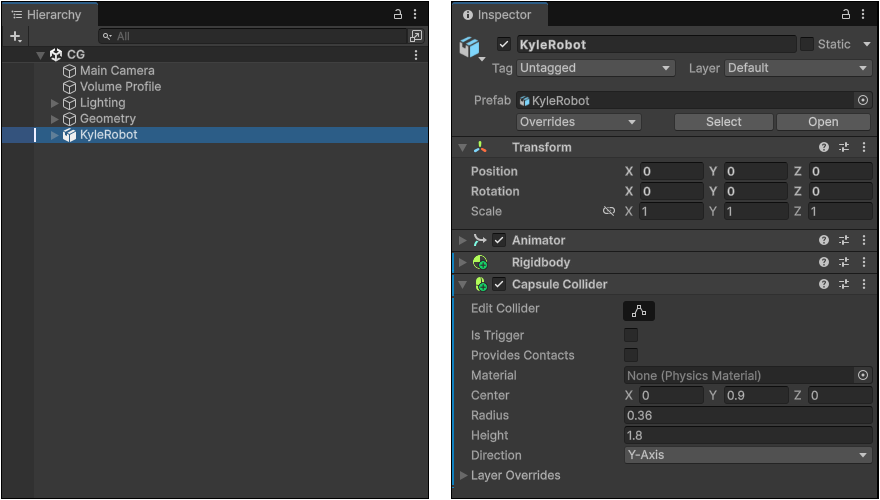Select Main Camera in Hierarchy
880x500 pixels.
[117, 71]
